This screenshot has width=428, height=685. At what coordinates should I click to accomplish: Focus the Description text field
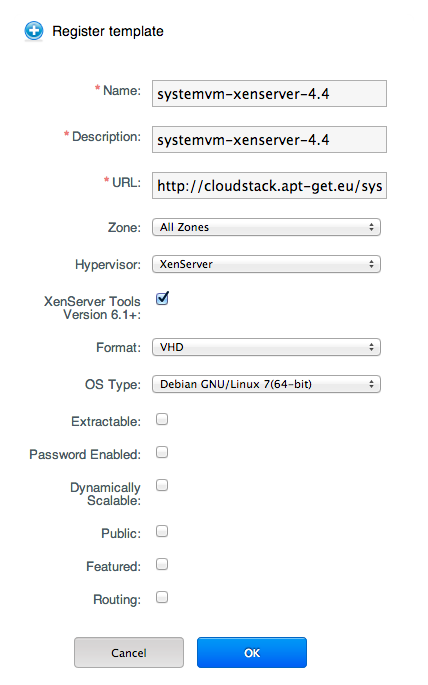[x=269, y=139]
